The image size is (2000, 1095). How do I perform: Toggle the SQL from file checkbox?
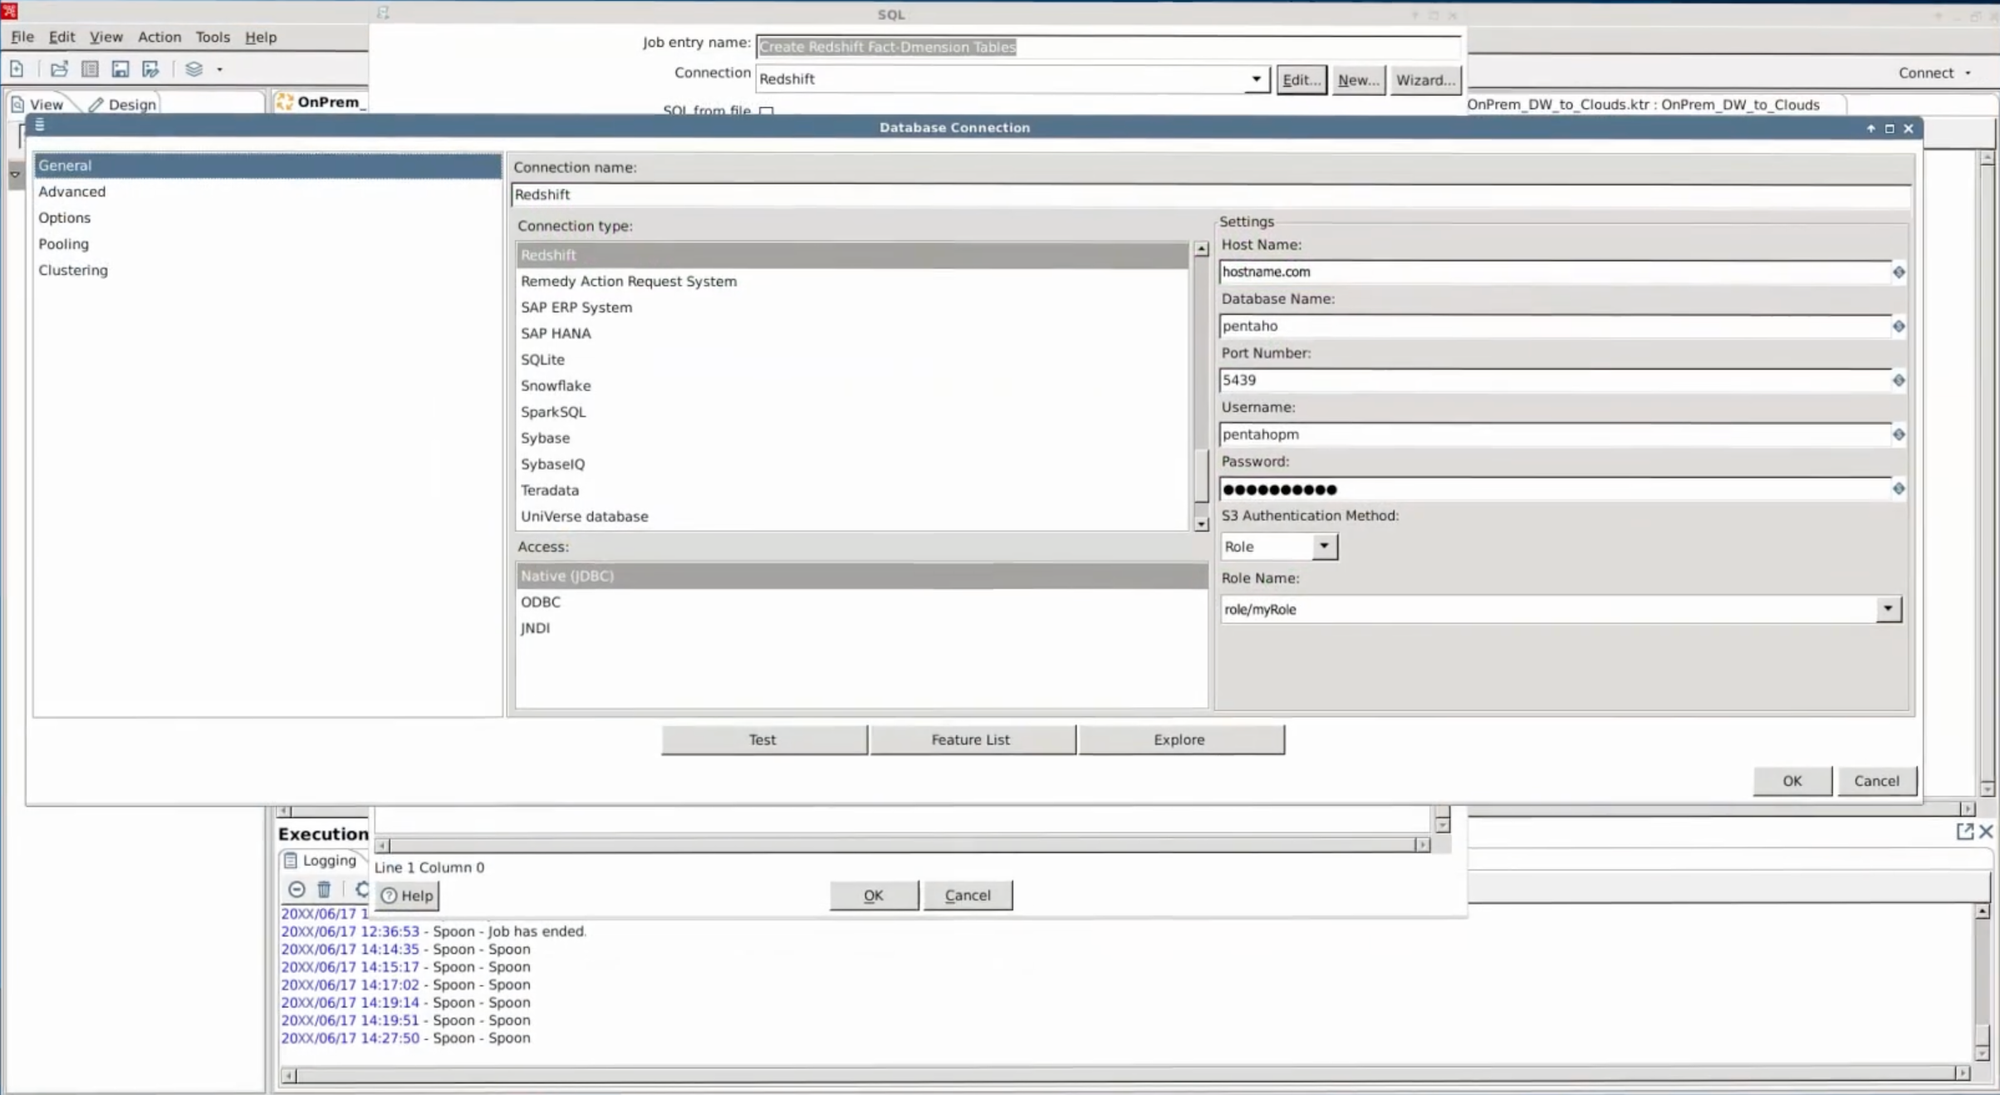click(767, 111)
